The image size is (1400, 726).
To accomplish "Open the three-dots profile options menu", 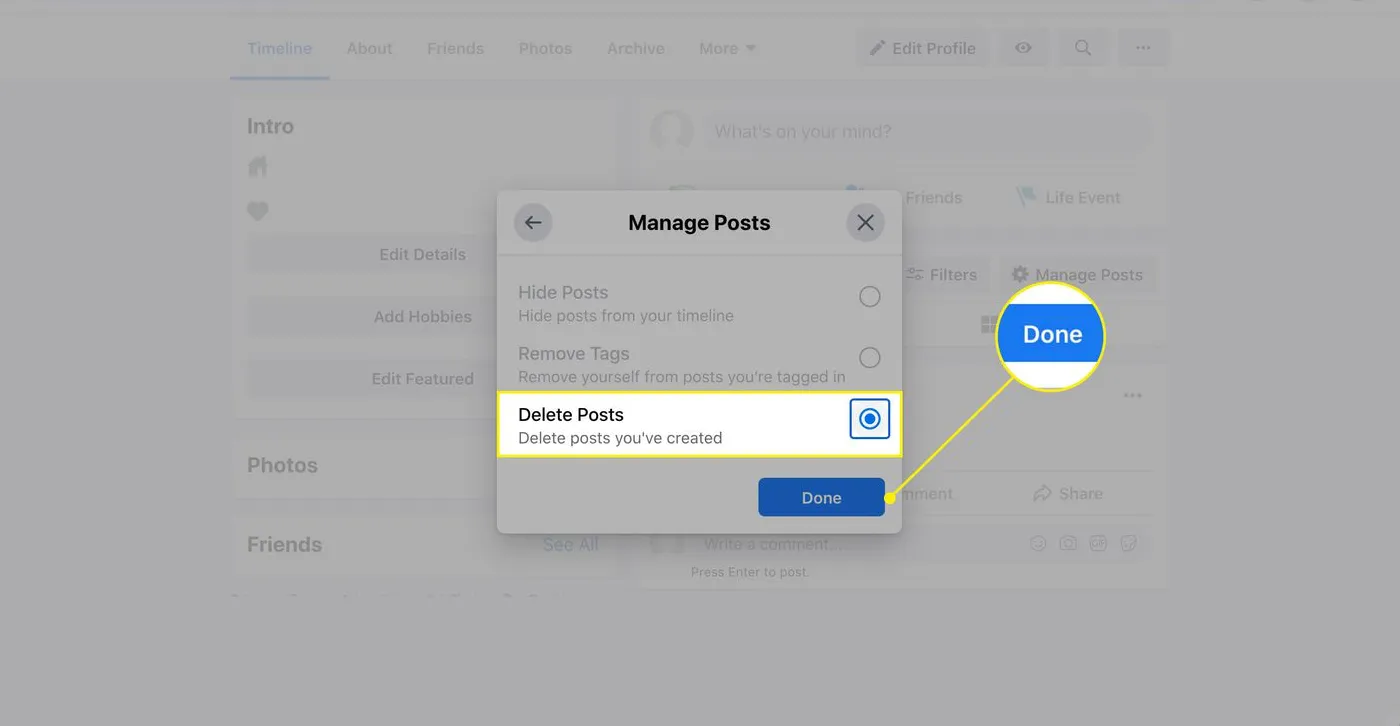I will (1143, 48).
